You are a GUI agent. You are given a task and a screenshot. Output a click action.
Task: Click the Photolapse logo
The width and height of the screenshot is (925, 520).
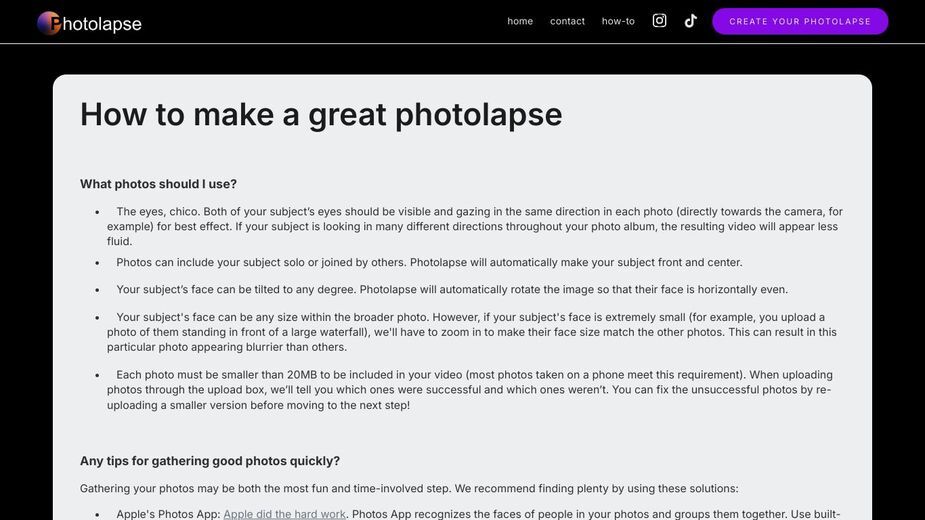coord(90,24)
